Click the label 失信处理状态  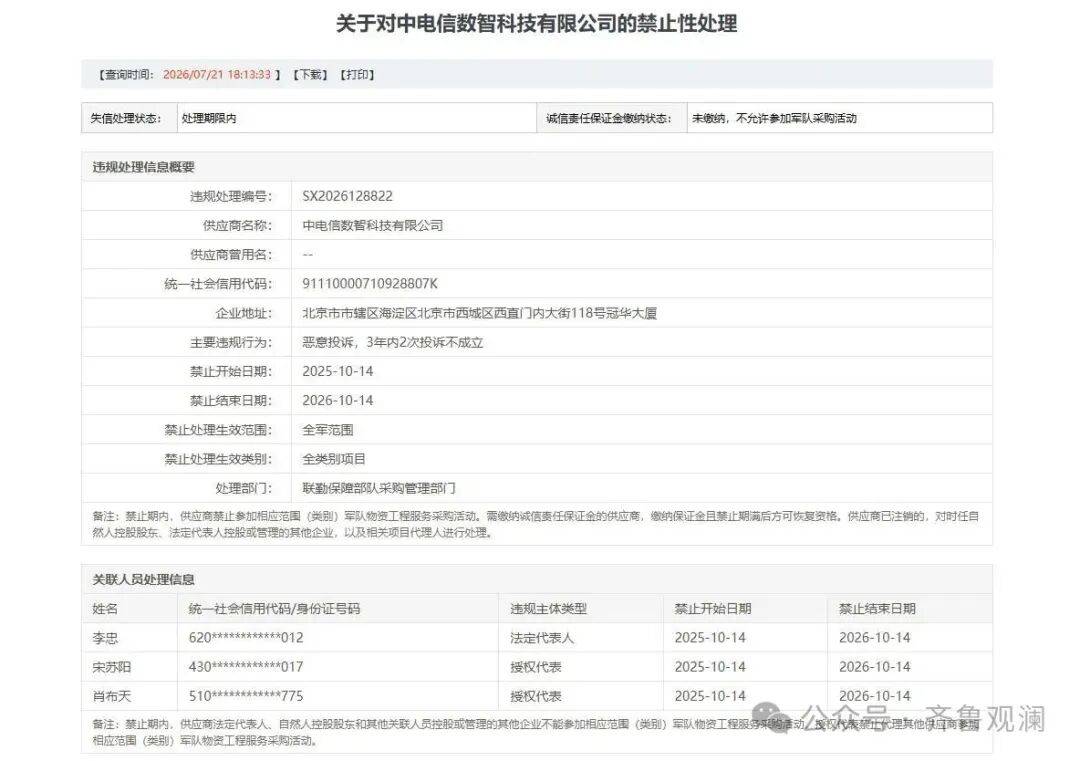tap(126, 118)
